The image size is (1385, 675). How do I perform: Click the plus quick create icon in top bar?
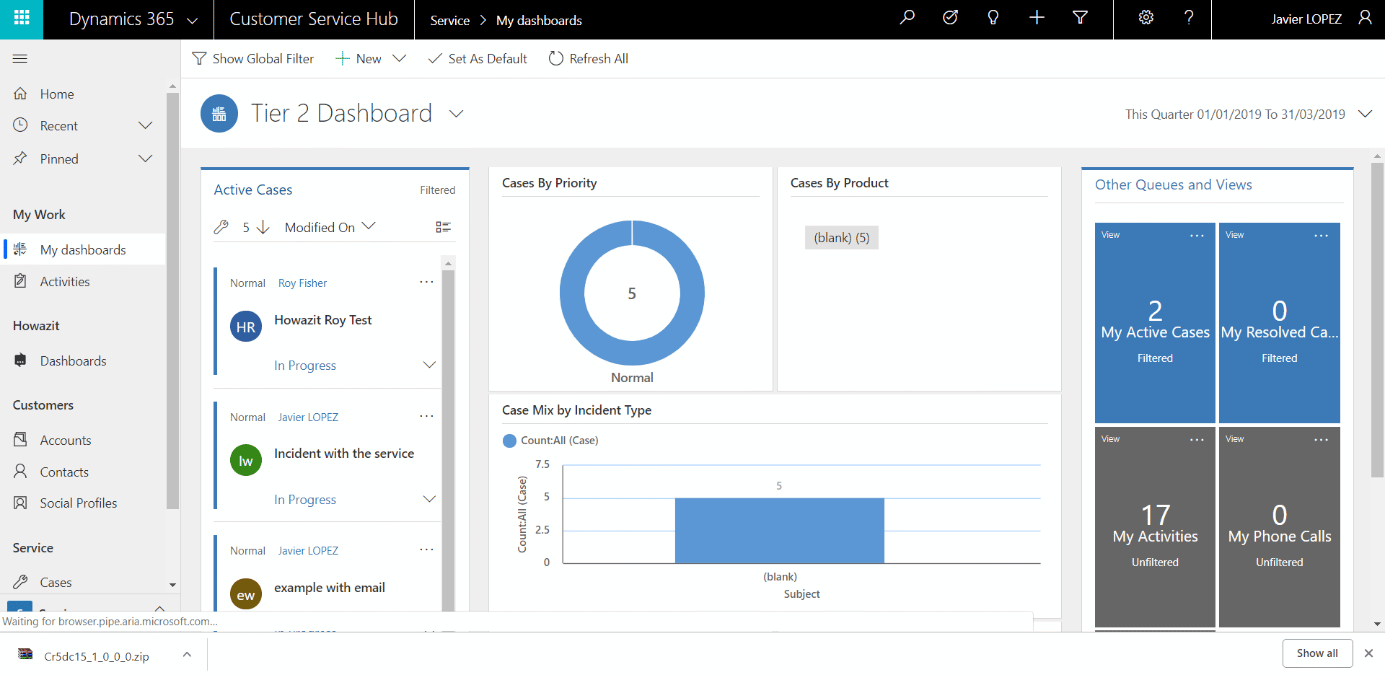(1036, 18)
